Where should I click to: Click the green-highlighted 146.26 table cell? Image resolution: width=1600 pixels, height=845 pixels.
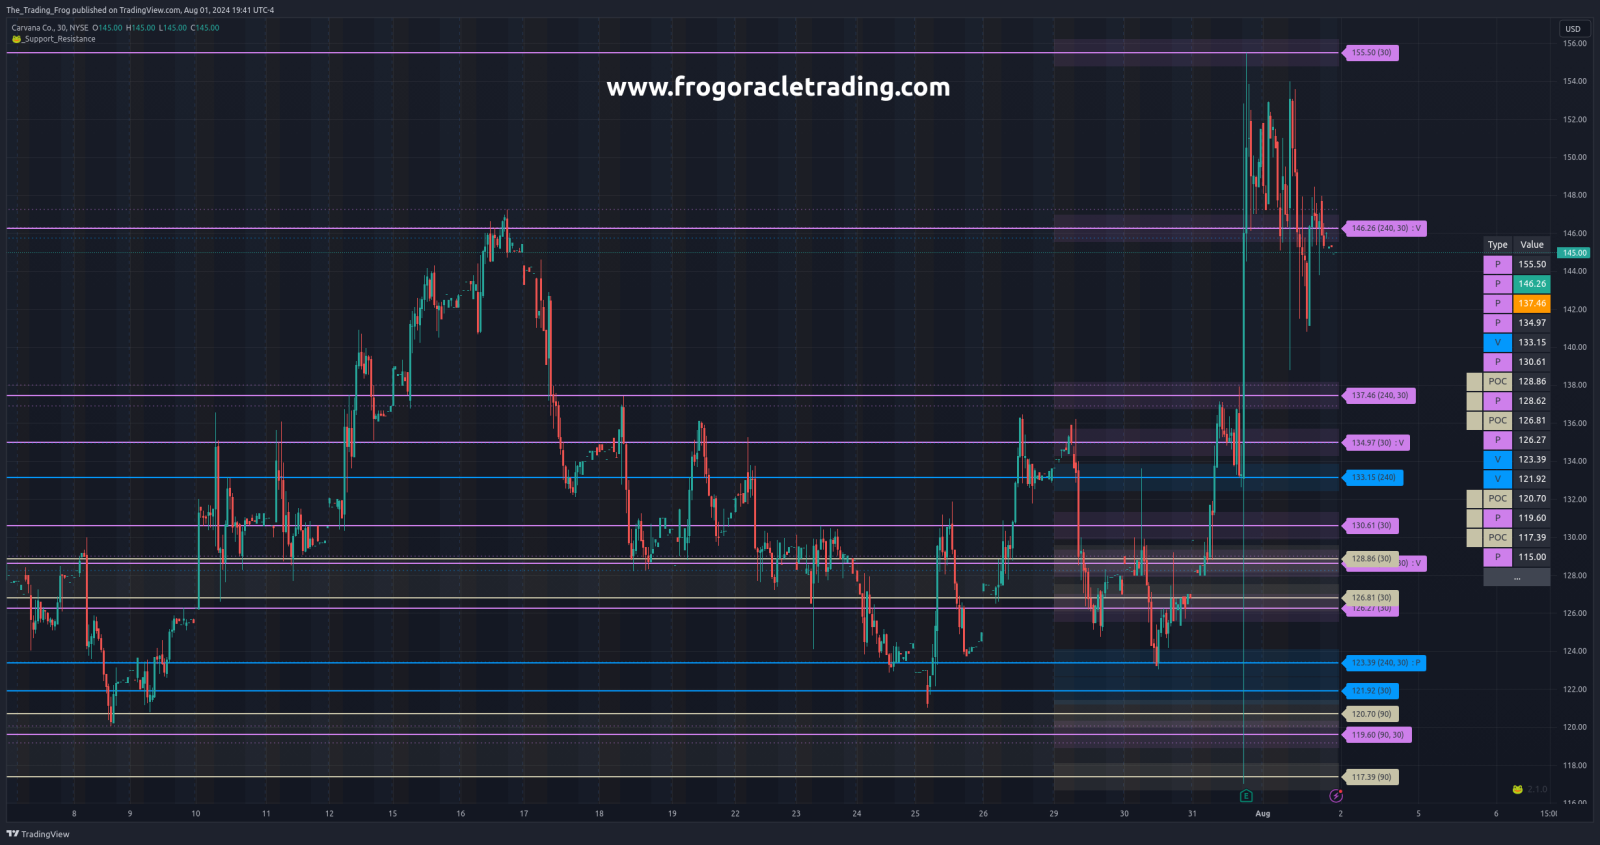pyautogui.click(x=1532, y=284)
